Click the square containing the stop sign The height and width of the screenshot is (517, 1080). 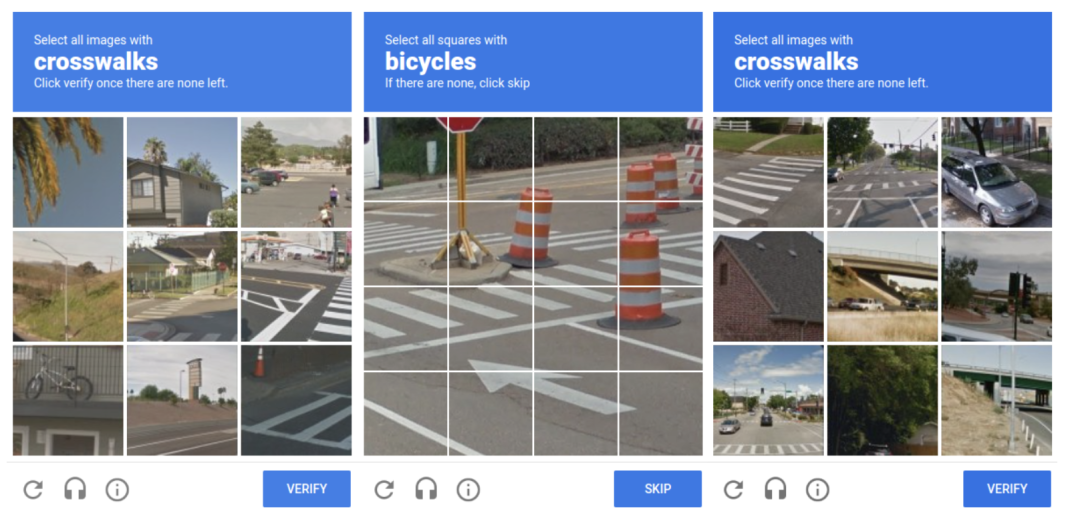point(490,159)
